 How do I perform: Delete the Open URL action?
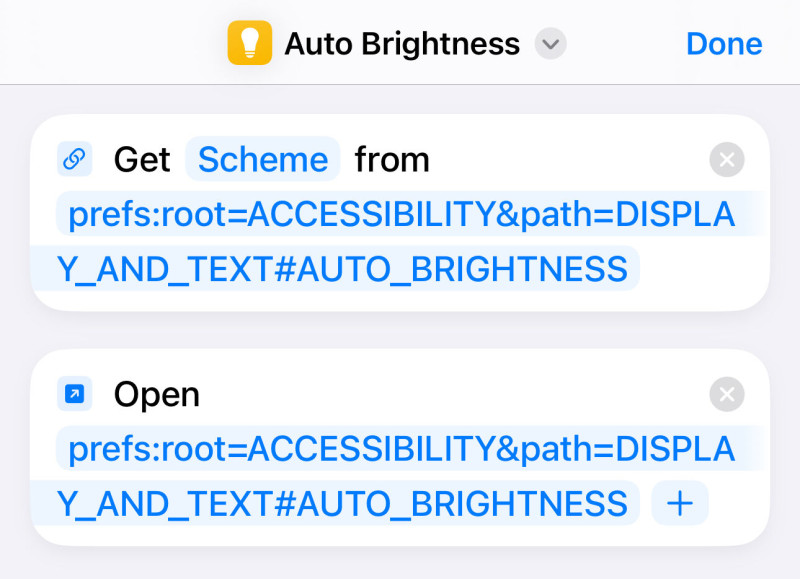[x=727, y=394]
